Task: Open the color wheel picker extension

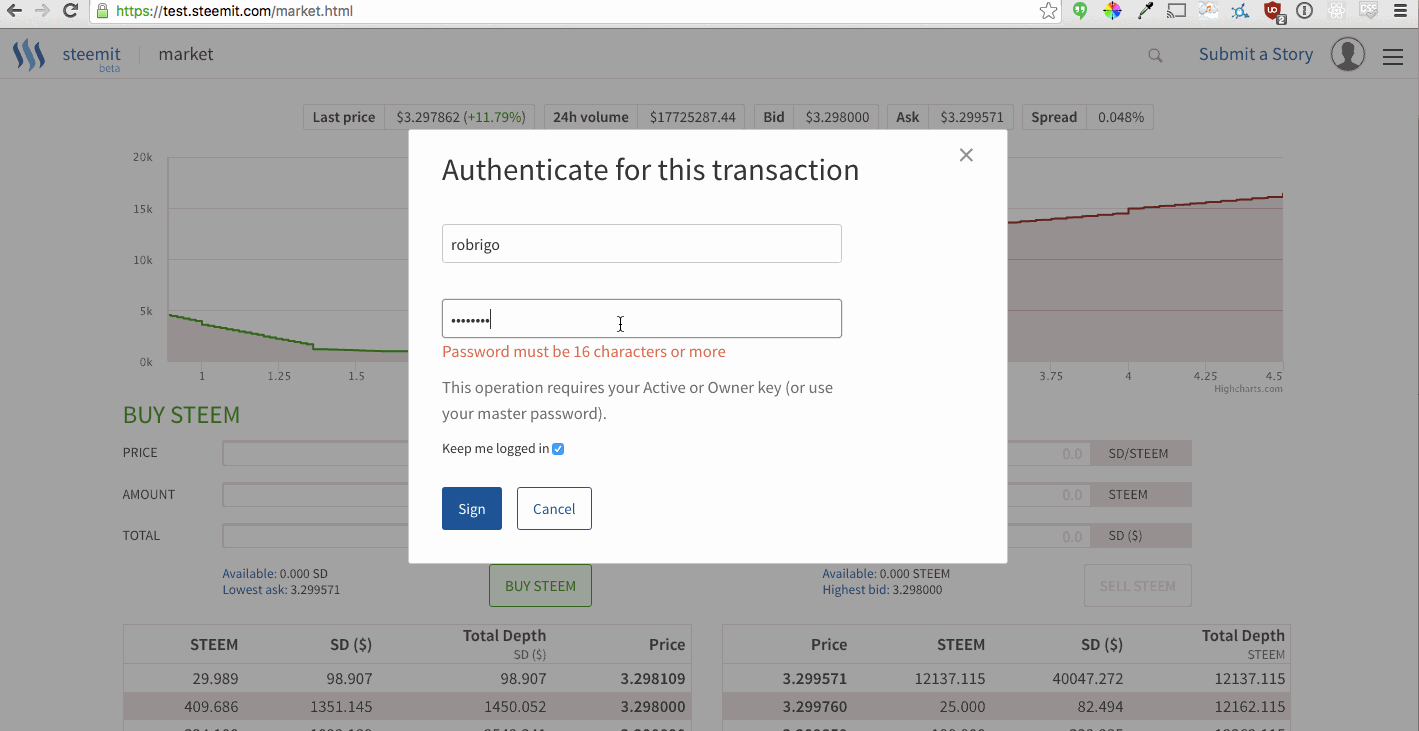Action: point(1112,12)
